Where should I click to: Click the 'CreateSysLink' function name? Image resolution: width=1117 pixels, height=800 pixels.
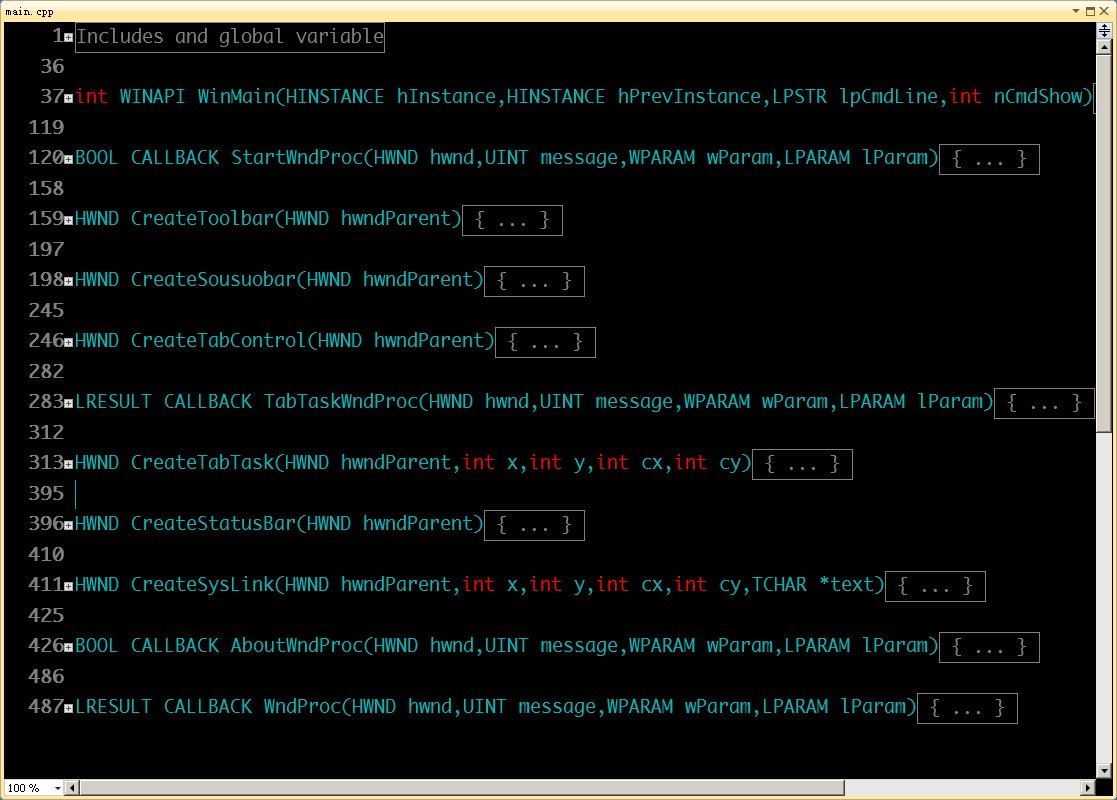[202, 585]
